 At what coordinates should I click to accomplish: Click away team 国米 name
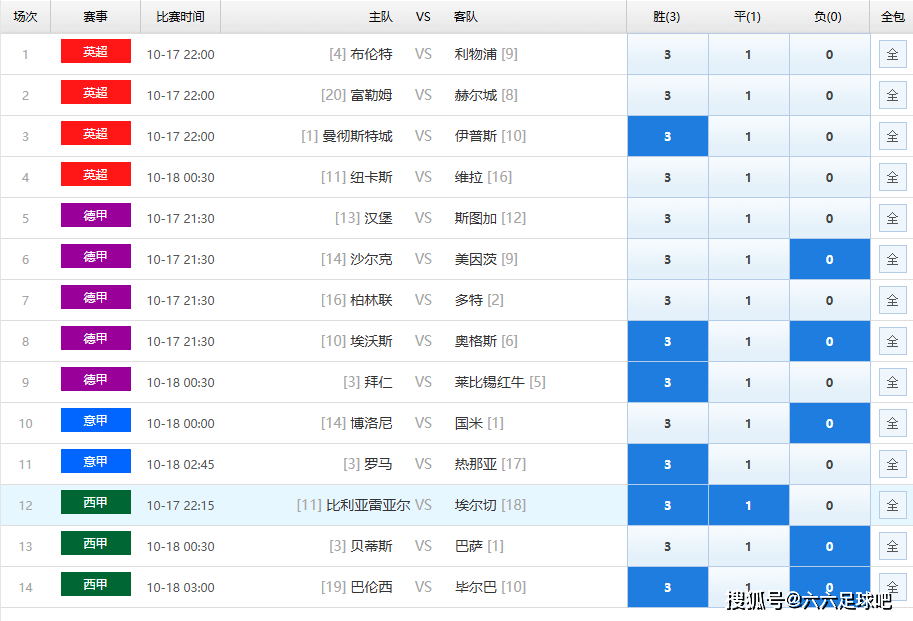[469, 423]
